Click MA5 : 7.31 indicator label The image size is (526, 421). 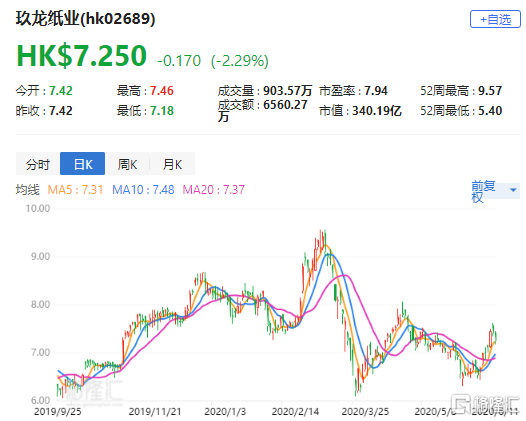tap(75, 190)
